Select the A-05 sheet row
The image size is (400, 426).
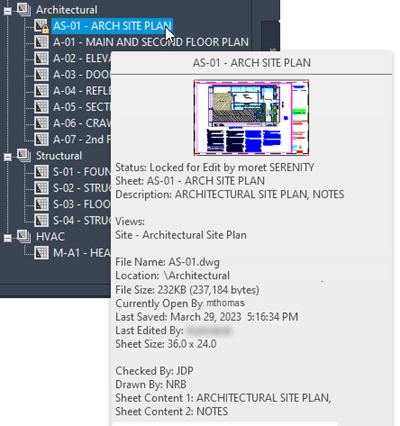(x=82, y=107)
